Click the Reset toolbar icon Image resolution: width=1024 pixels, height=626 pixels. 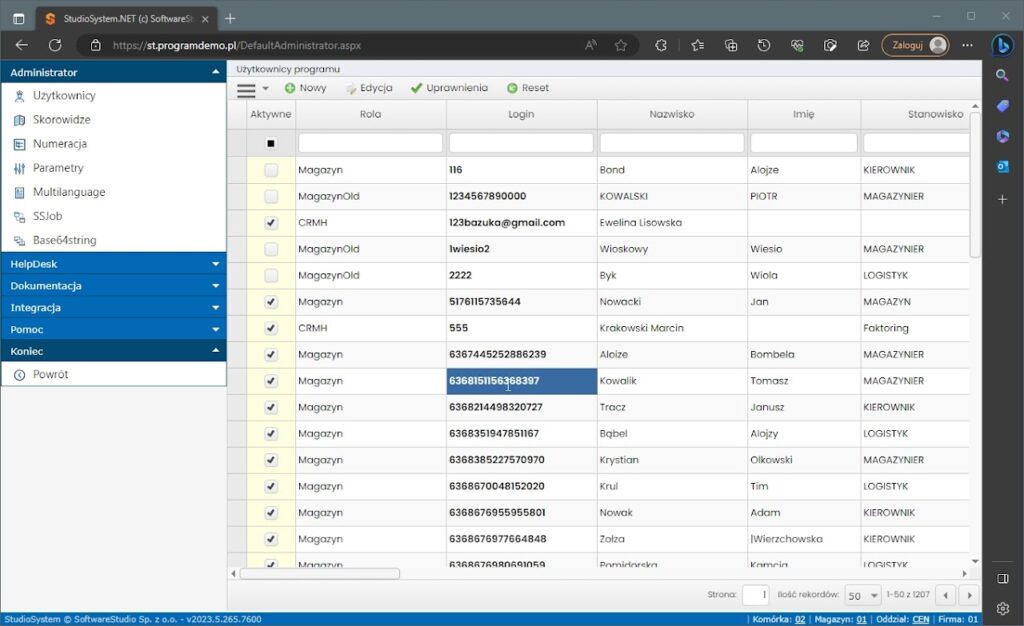click(x=512, y=88)
